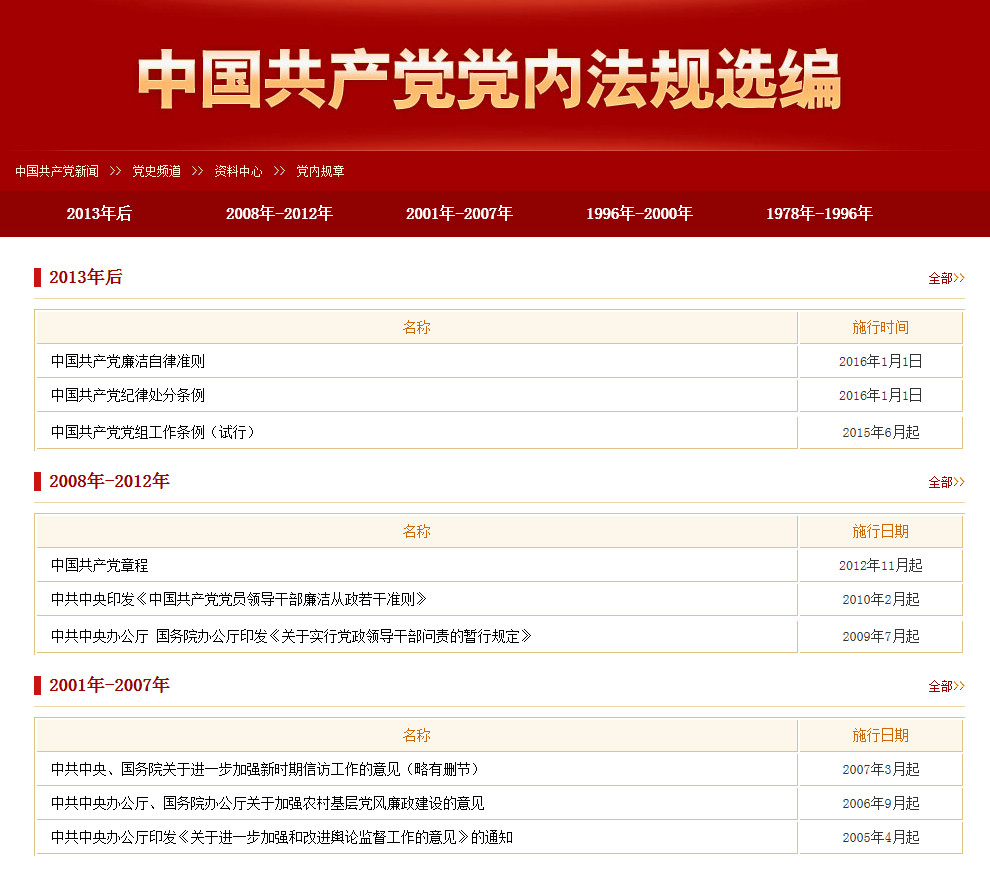Show 全部 for the 2008年-2012年 section
This screenshot has height=874, width=990.
pyautogui.click(x=945, y=482)
